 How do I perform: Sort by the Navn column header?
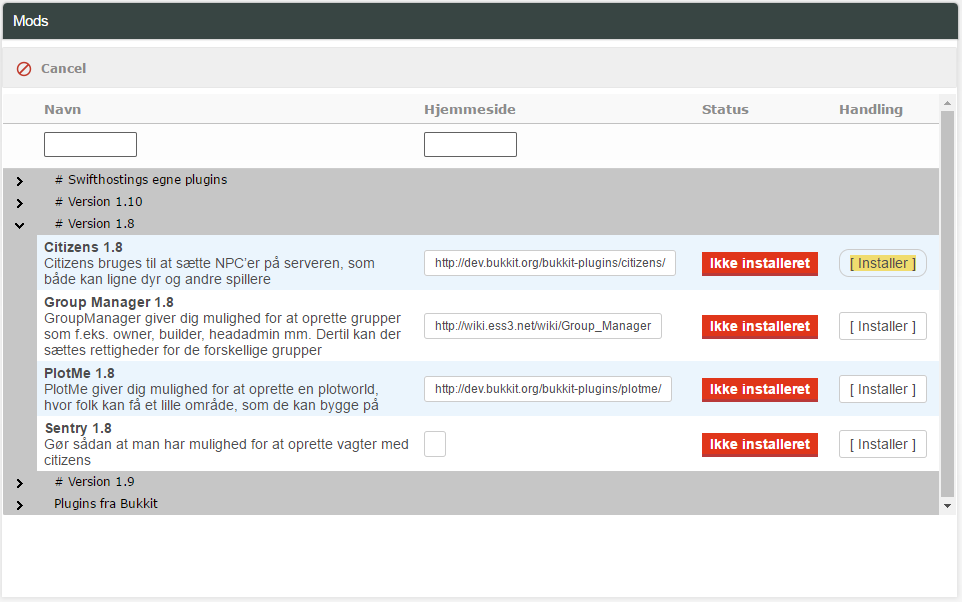[63, 110]
